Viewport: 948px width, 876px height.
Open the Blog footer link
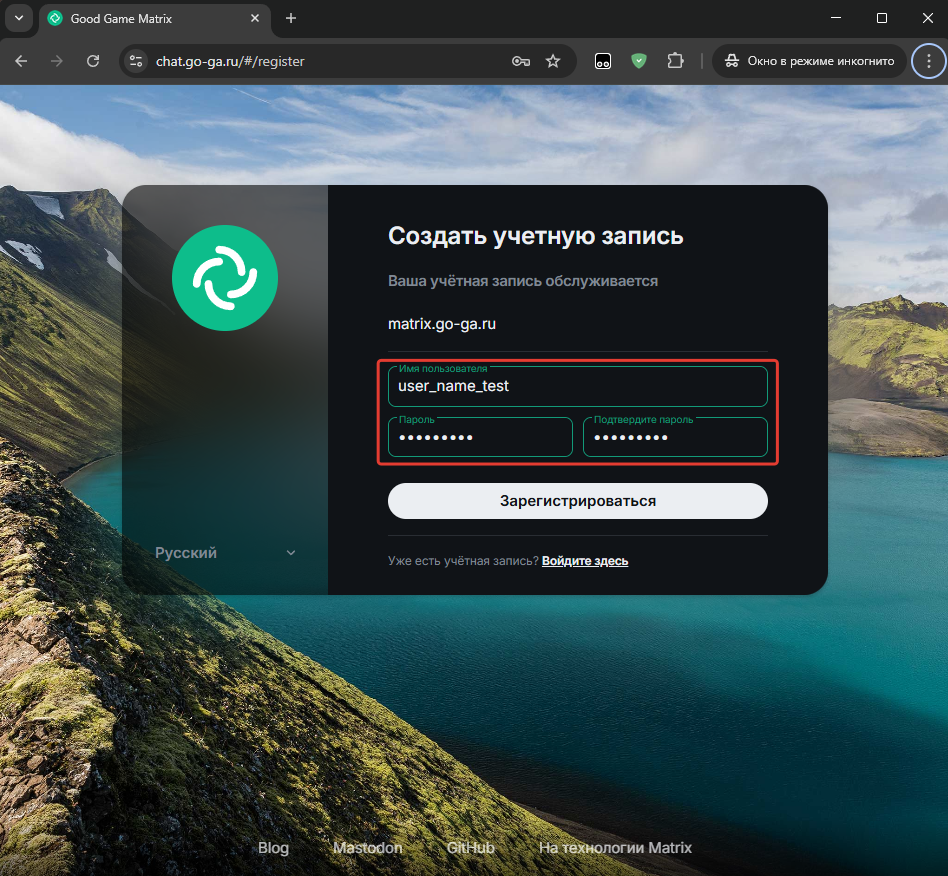tap(273, 848)
